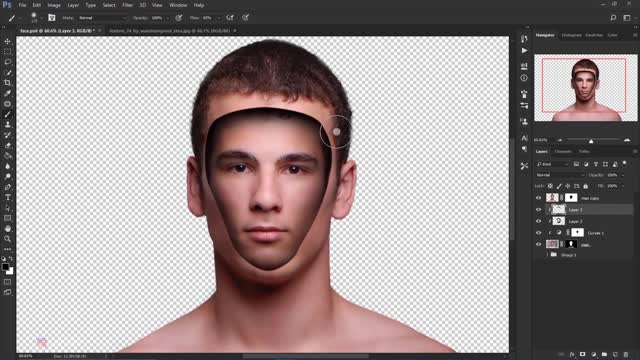This screenshot has width=640, height=360.
Task: Open the Actions panel play icon
Action: pos(524,51)
